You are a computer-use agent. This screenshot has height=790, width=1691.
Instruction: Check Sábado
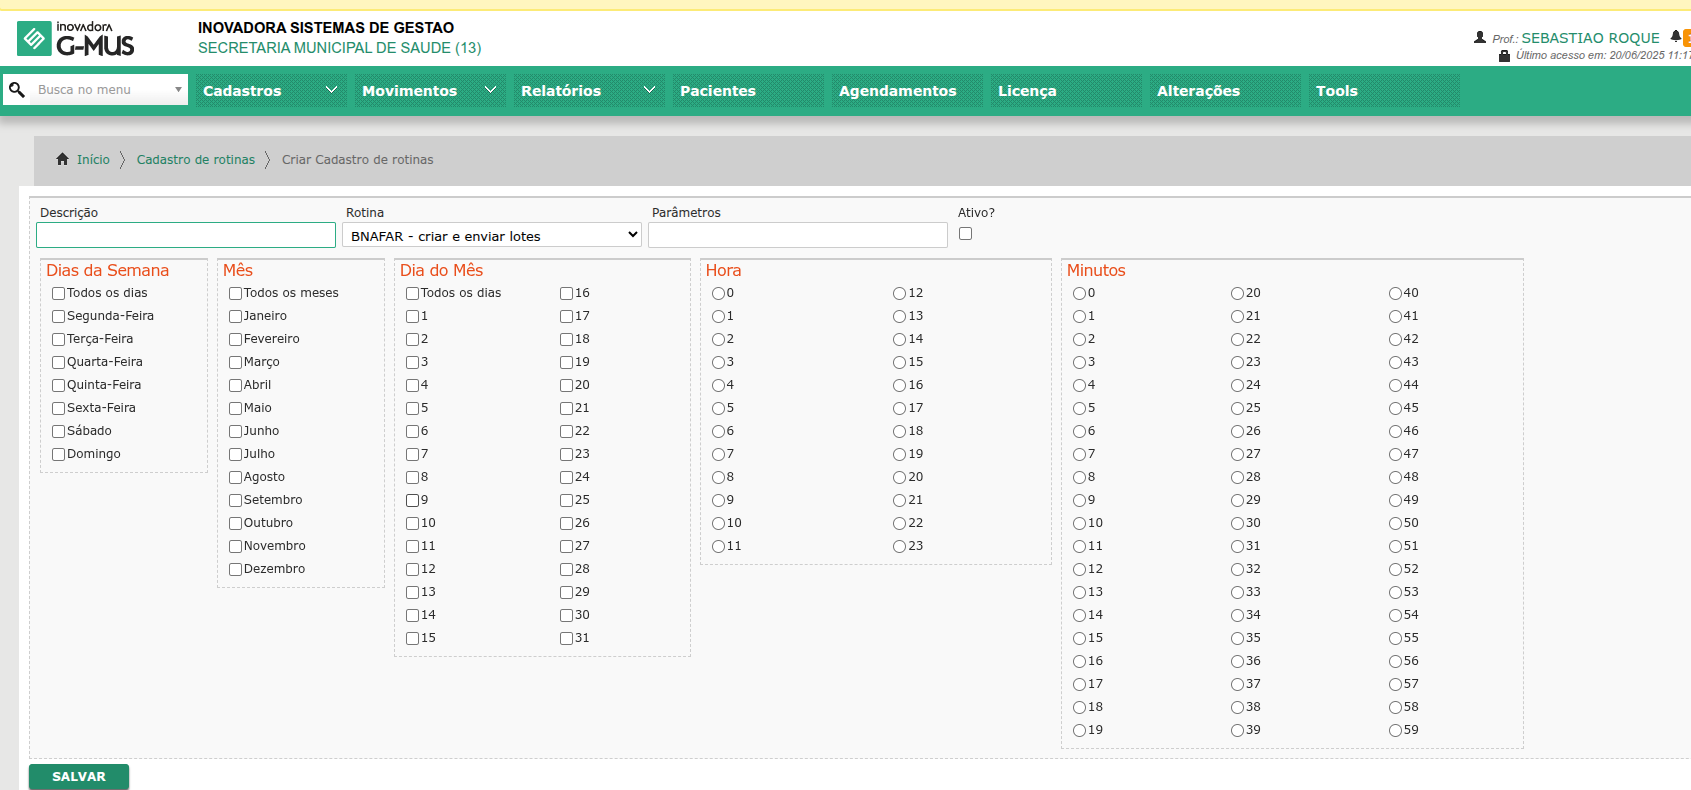pyautogui.click(x=58, y=432)
